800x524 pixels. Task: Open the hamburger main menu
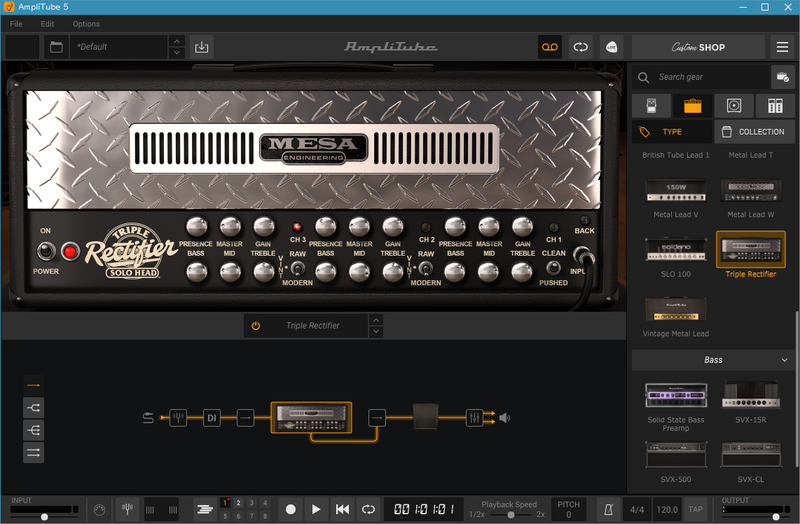(x=782, y=47)
